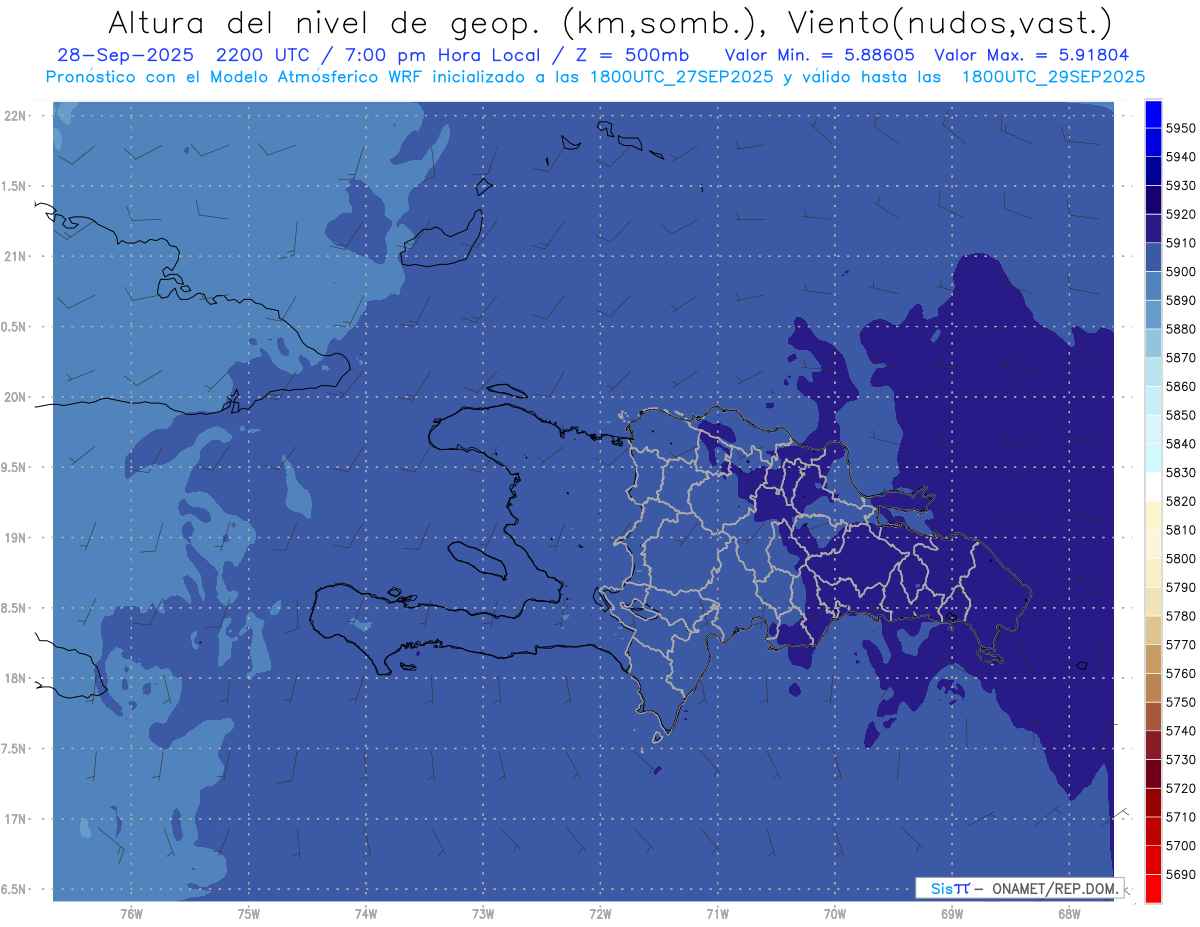Click the legend value '5840'

1181,444
